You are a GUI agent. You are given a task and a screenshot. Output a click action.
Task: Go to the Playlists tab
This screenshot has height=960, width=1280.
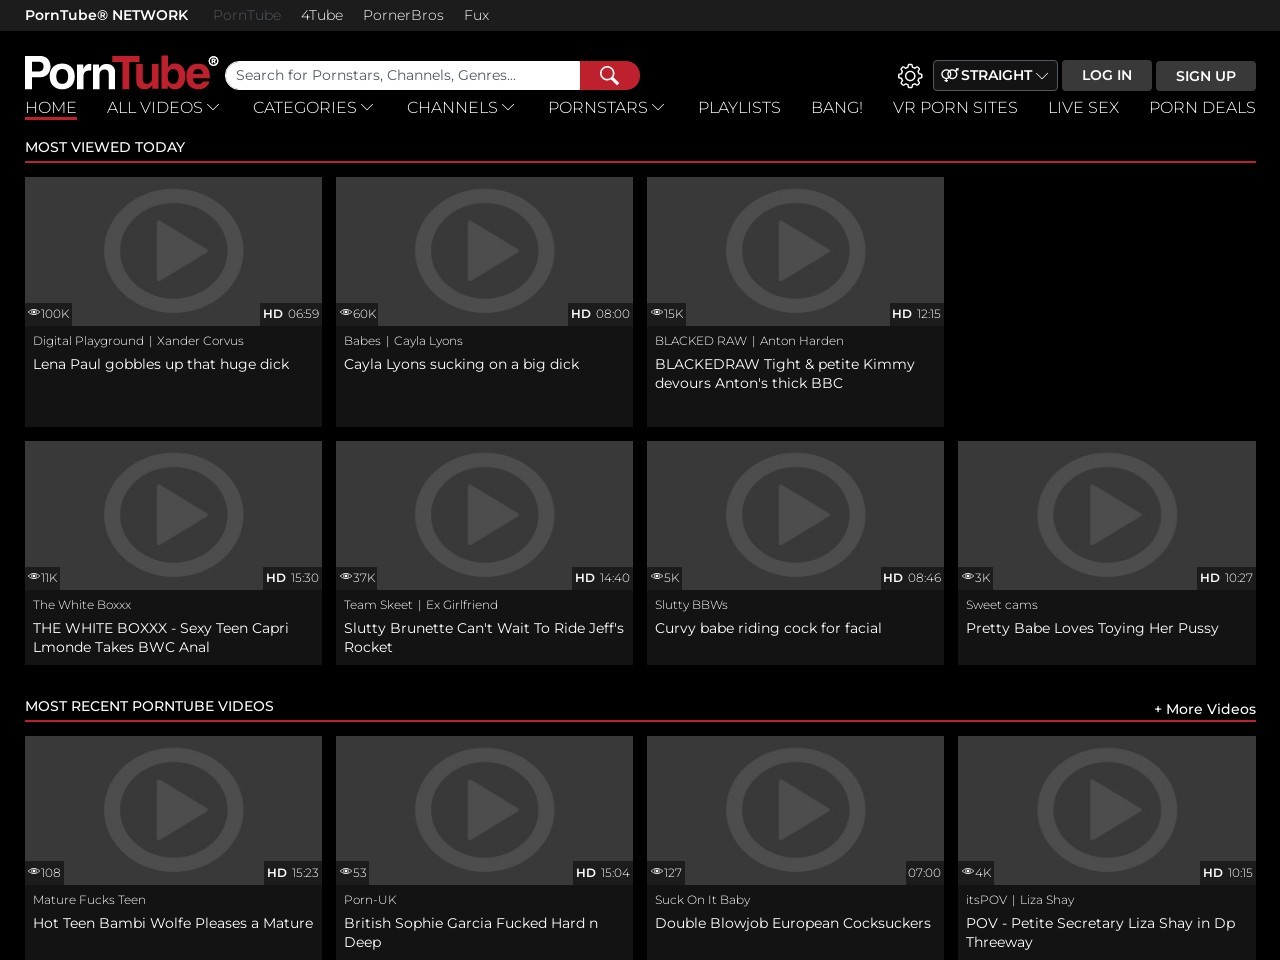pos(739,108)
